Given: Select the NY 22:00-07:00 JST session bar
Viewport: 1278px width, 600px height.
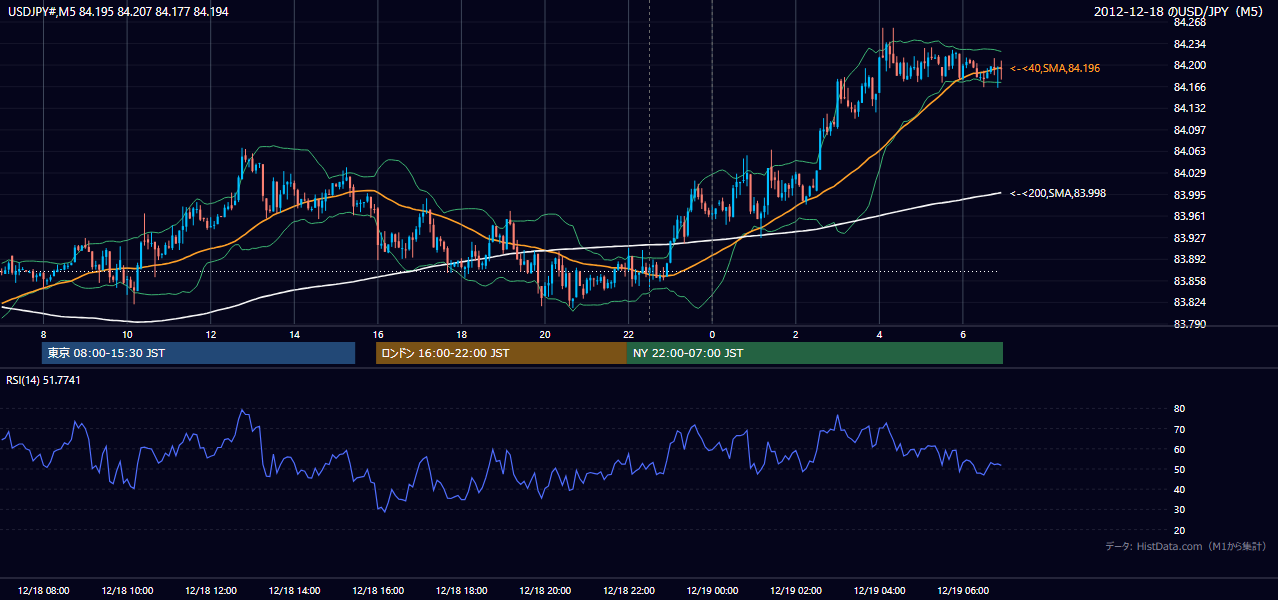Looking at the screenshot, I should coord(815,353).
